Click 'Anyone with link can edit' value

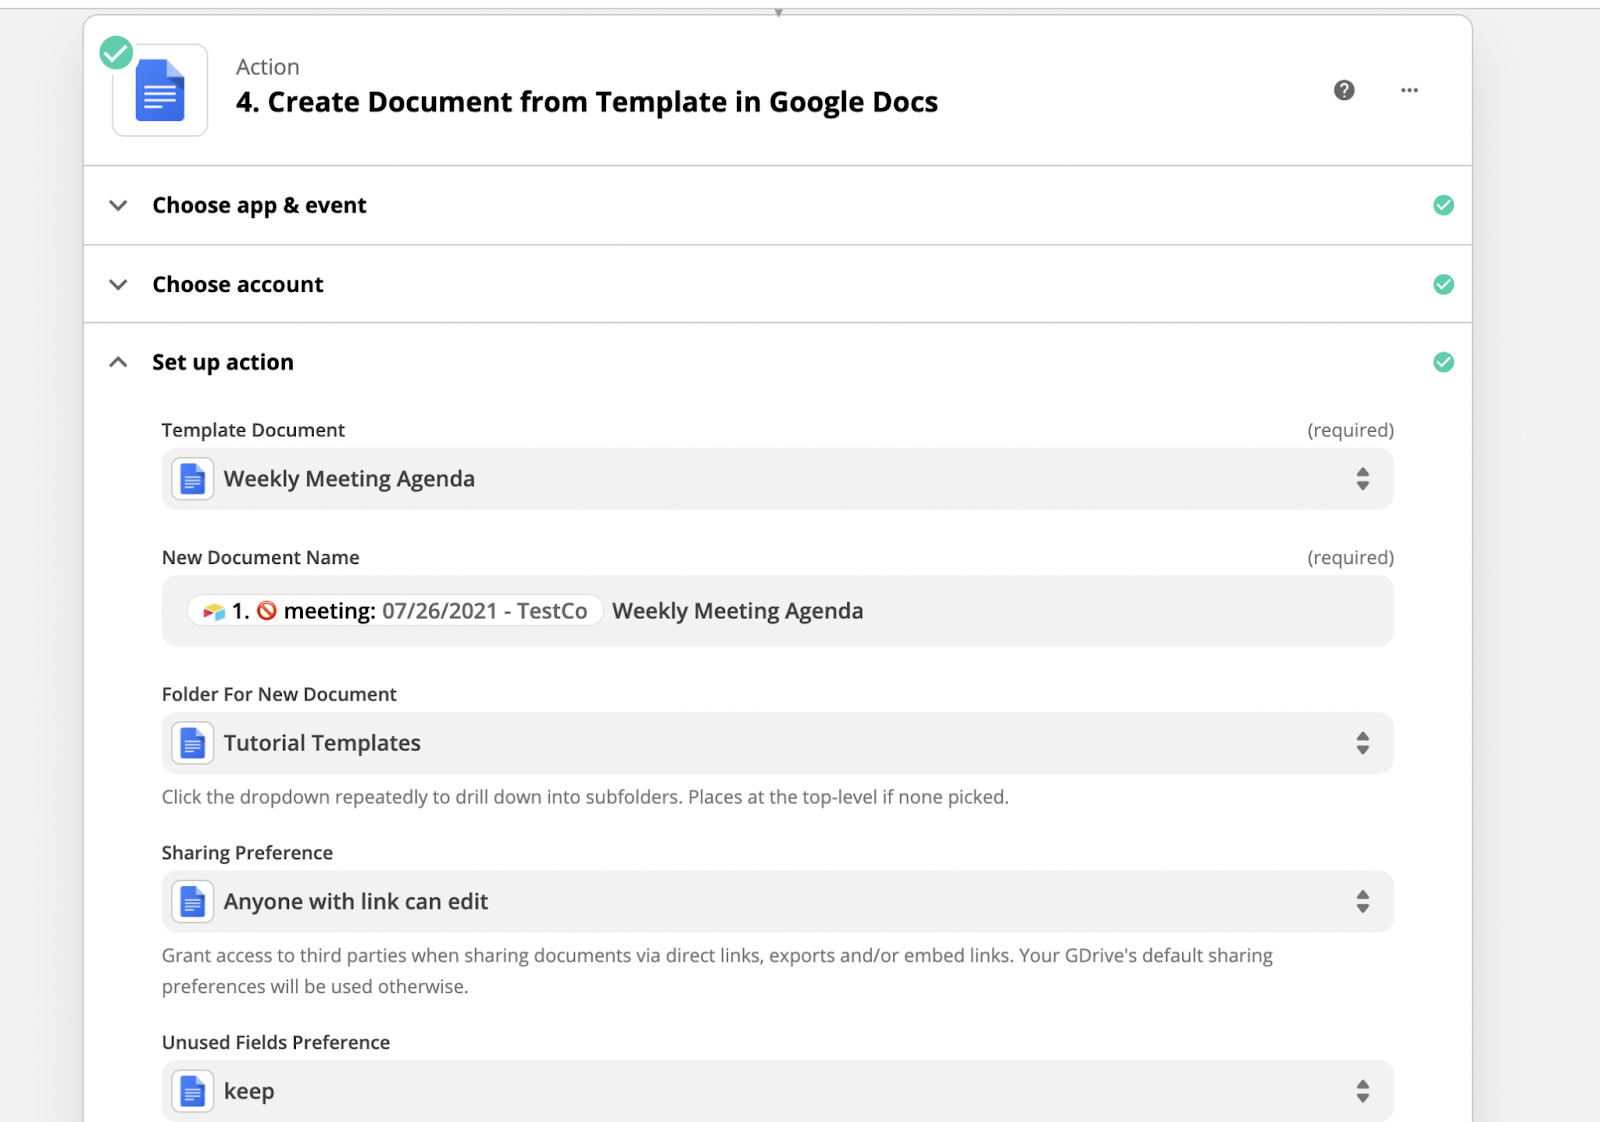pos(356,902)
